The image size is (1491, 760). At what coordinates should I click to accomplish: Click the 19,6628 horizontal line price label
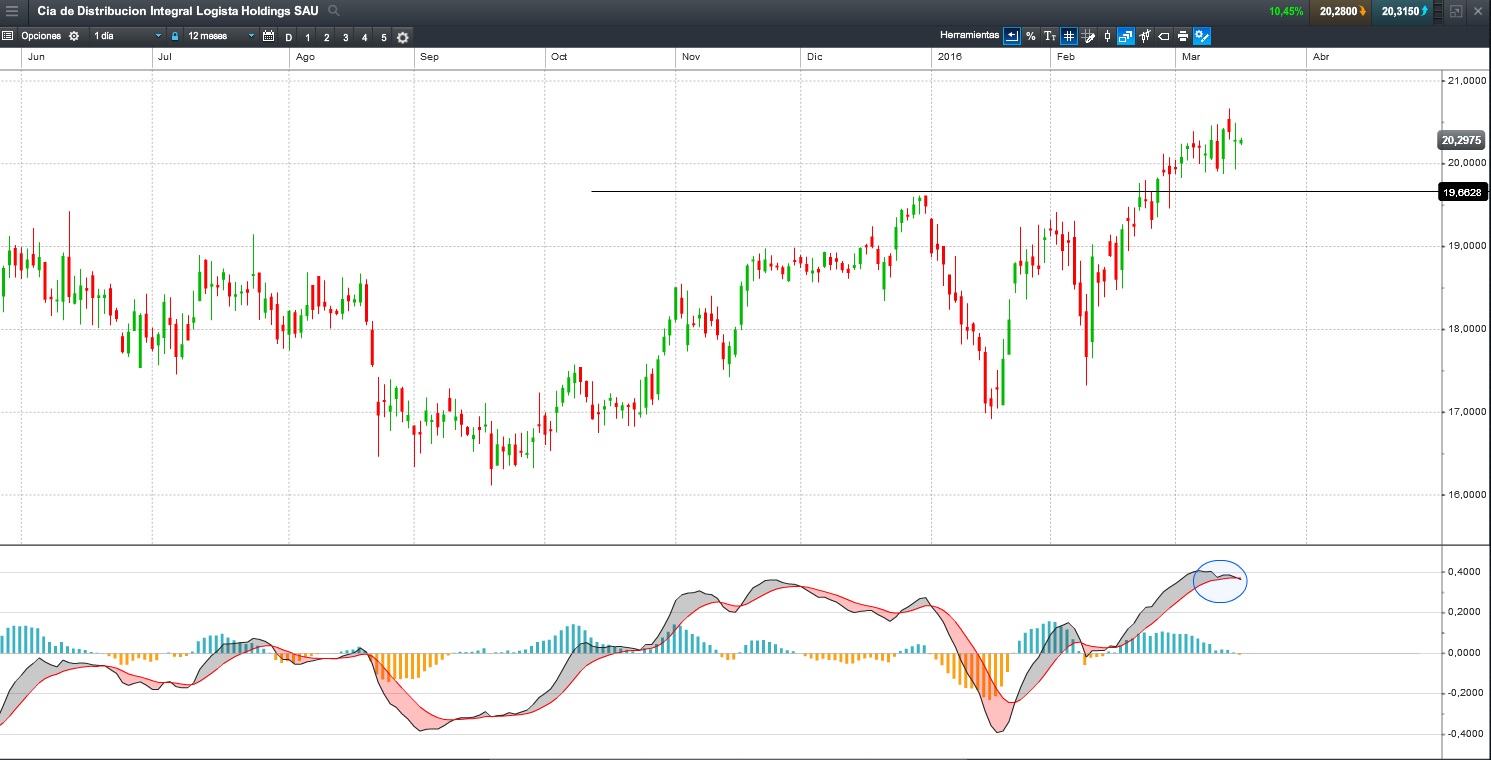(x=1461, y=192)
